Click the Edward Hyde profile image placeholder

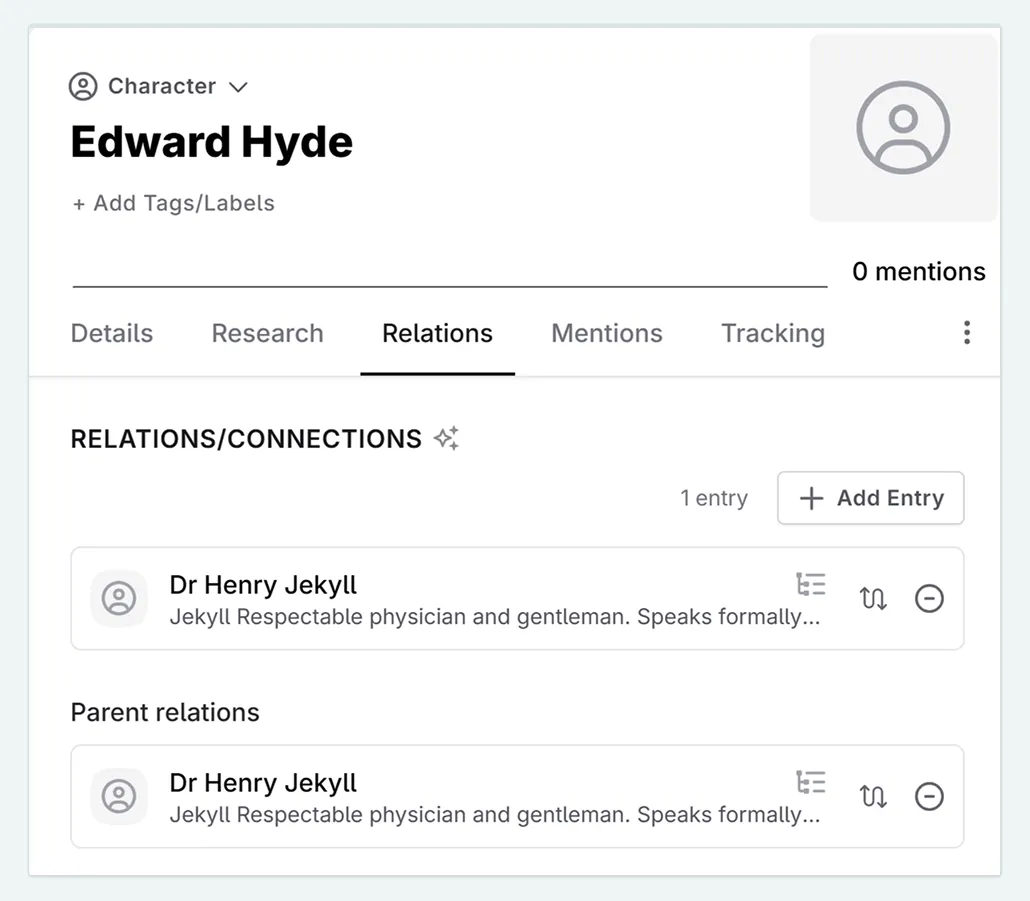(x=902, y=128)
